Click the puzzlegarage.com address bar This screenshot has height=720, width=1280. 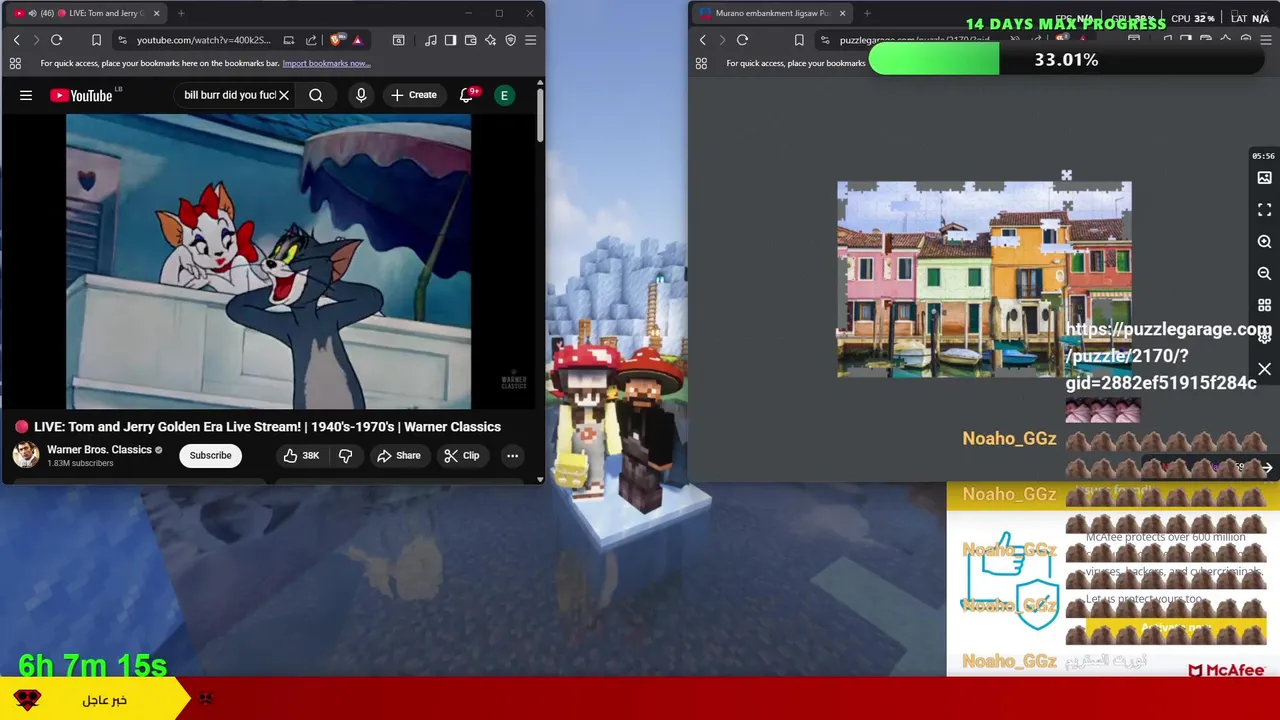914,40
